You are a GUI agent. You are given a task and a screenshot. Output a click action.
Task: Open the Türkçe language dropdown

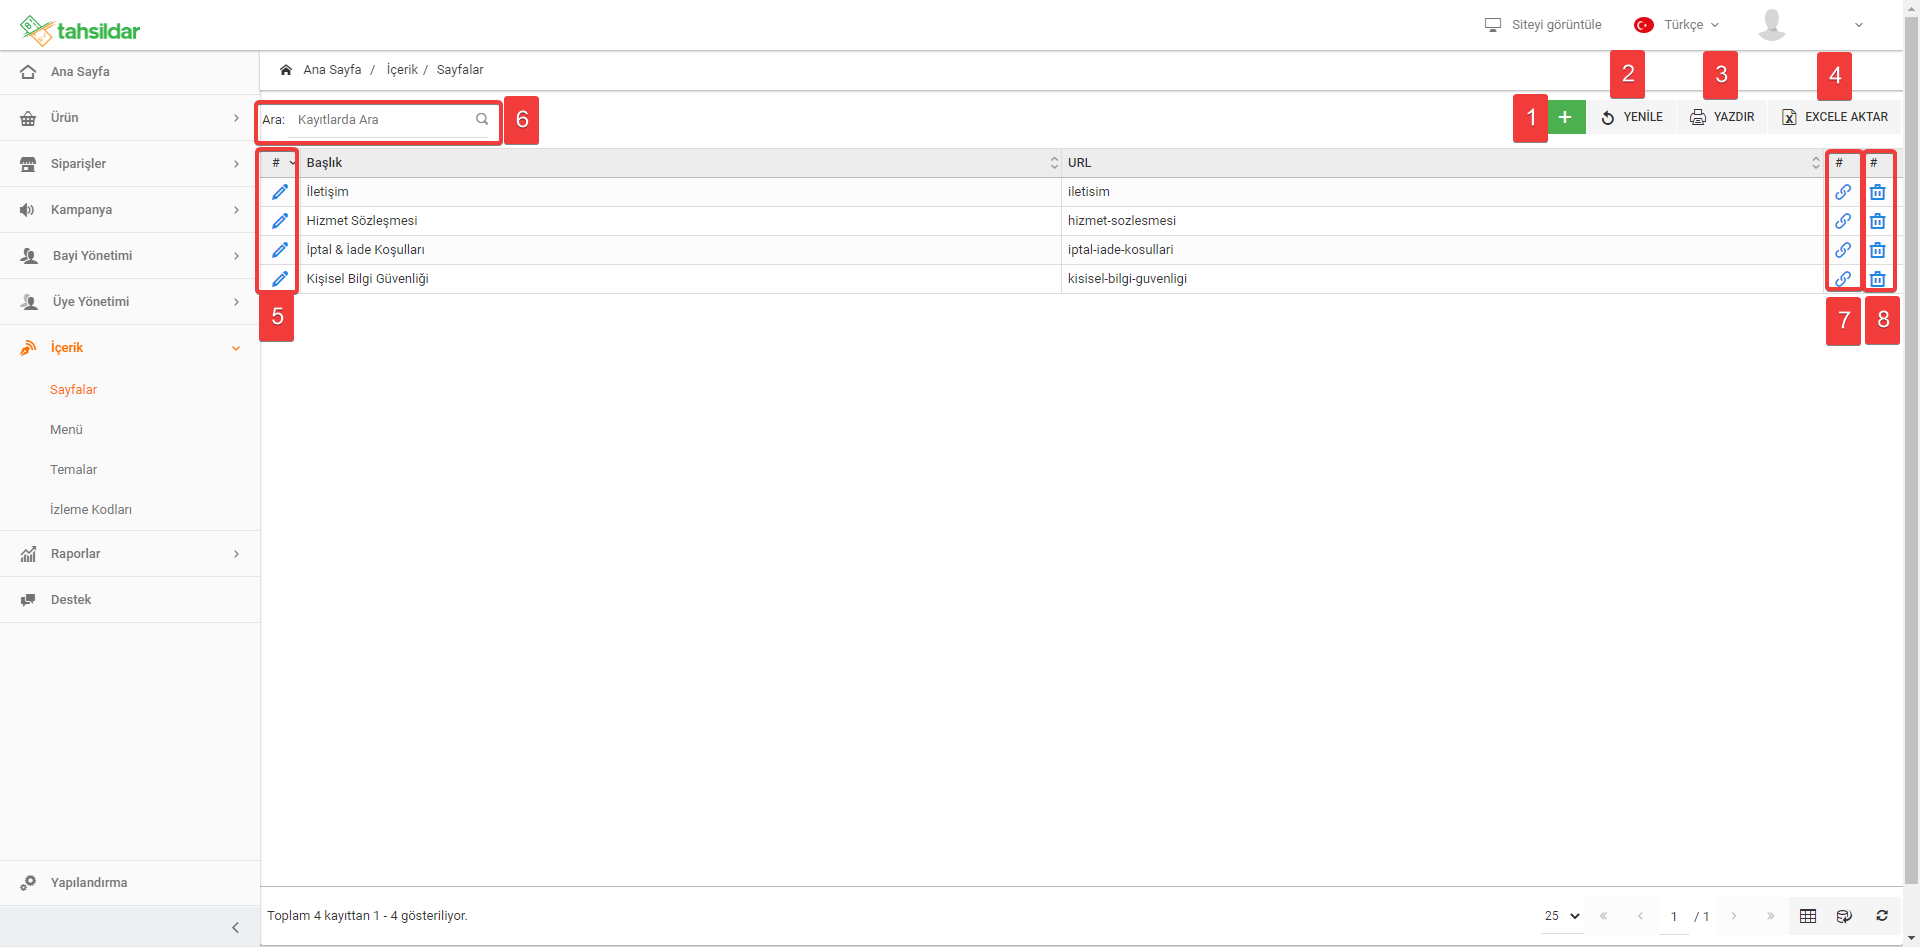coord(1677,25)
